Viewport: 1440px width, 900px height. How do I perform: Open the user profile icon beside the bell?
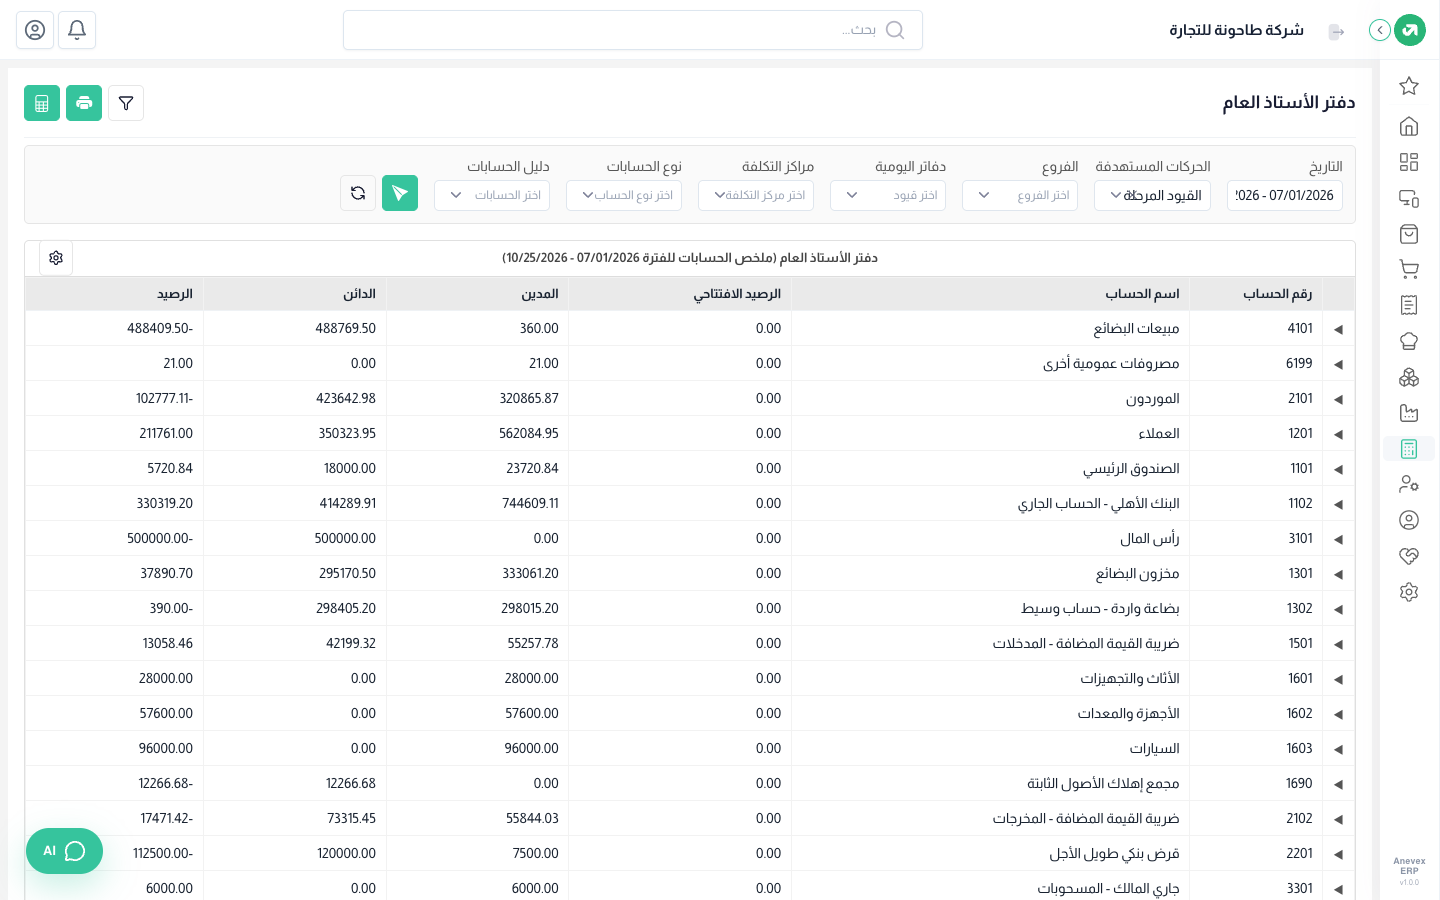[x=35, y=30]
